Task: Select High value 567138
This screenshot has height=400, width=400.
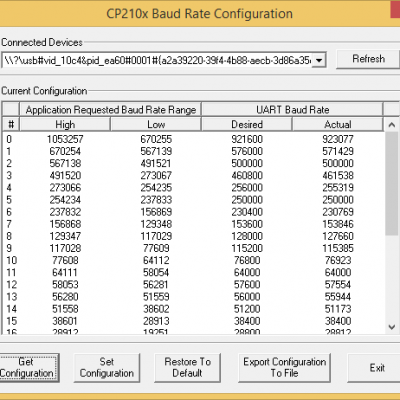Action: (65, 163)
